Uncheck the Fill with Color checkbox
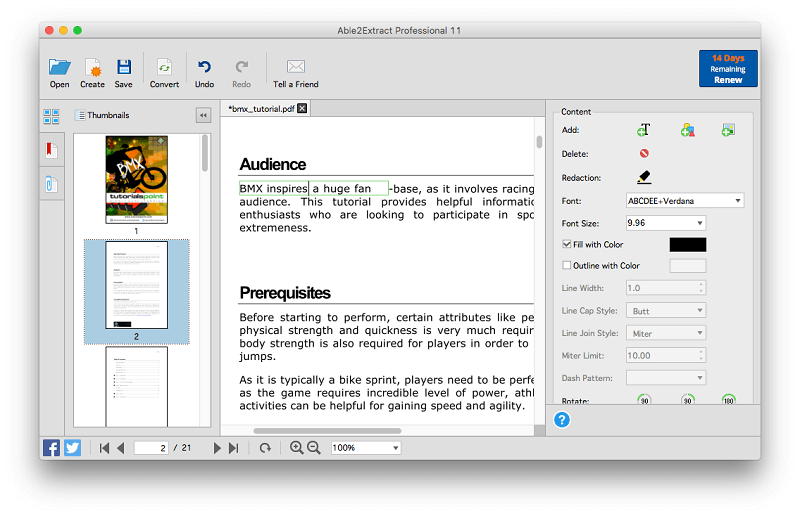This screenshot has width=800, height=516. tap(566, 244)
